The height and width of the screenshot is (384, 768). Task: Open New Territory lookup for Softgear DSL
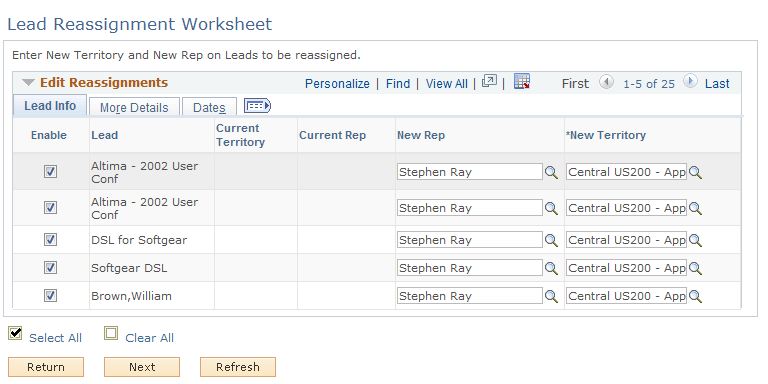tap(696, 268)
